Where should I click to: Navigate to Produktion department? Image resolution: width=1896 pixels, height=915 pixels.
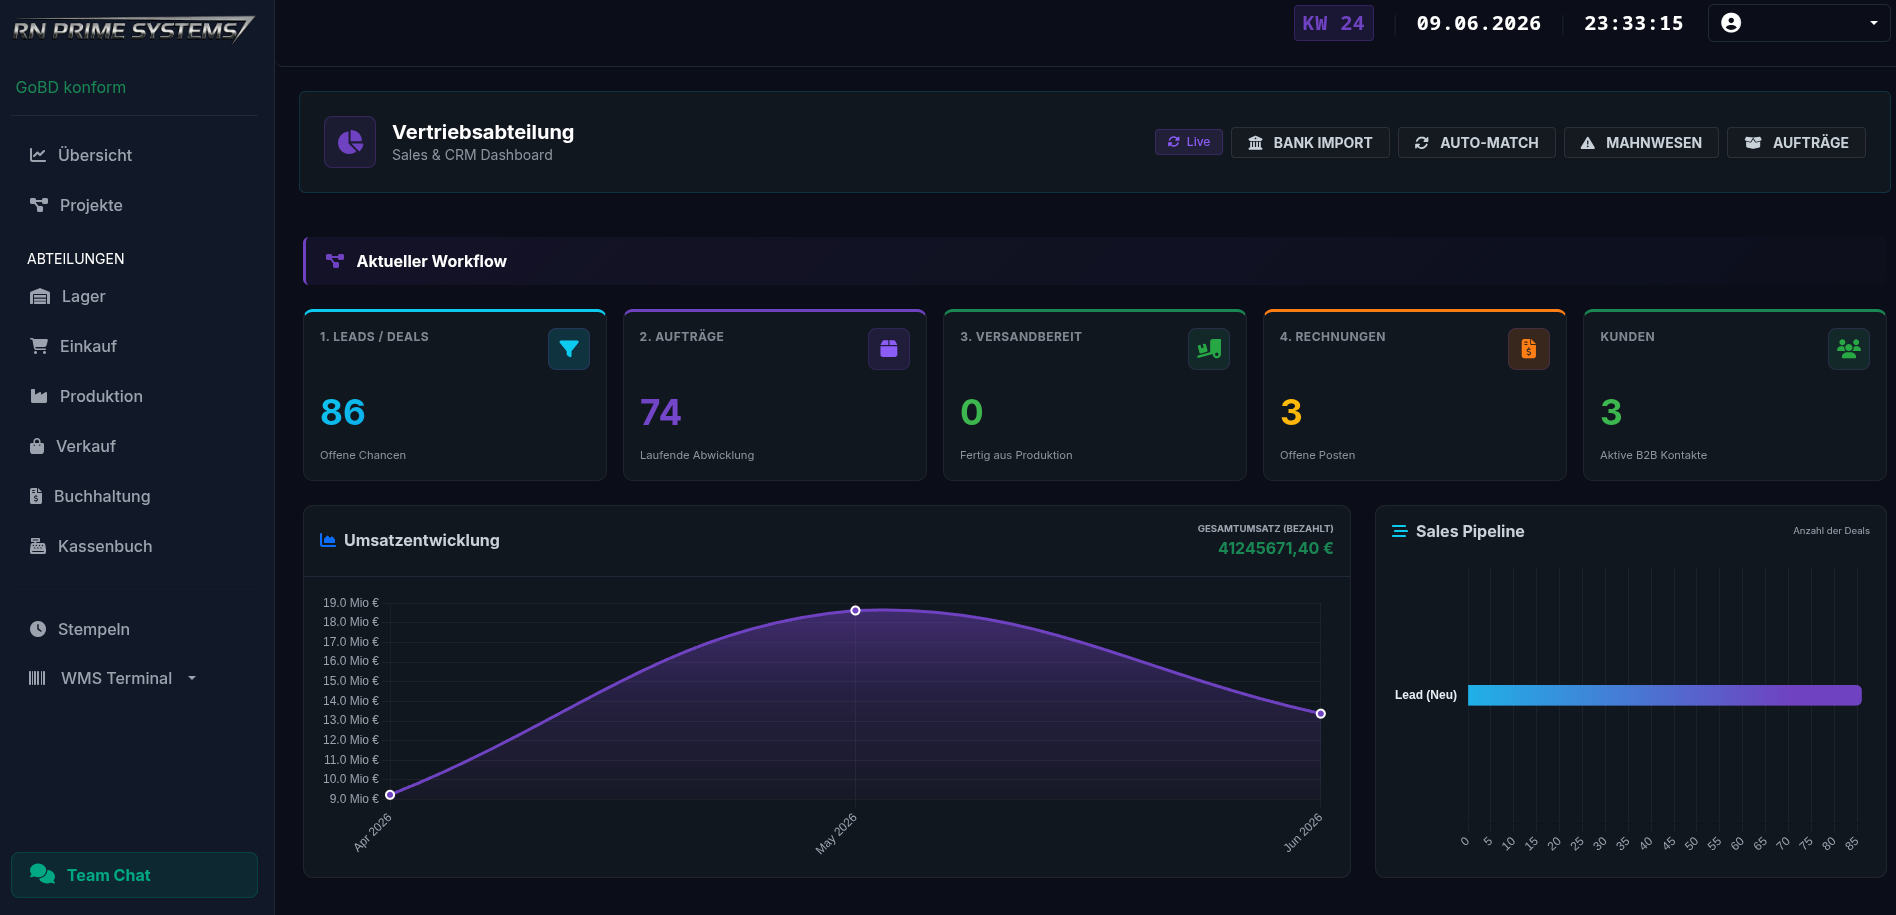134,396
